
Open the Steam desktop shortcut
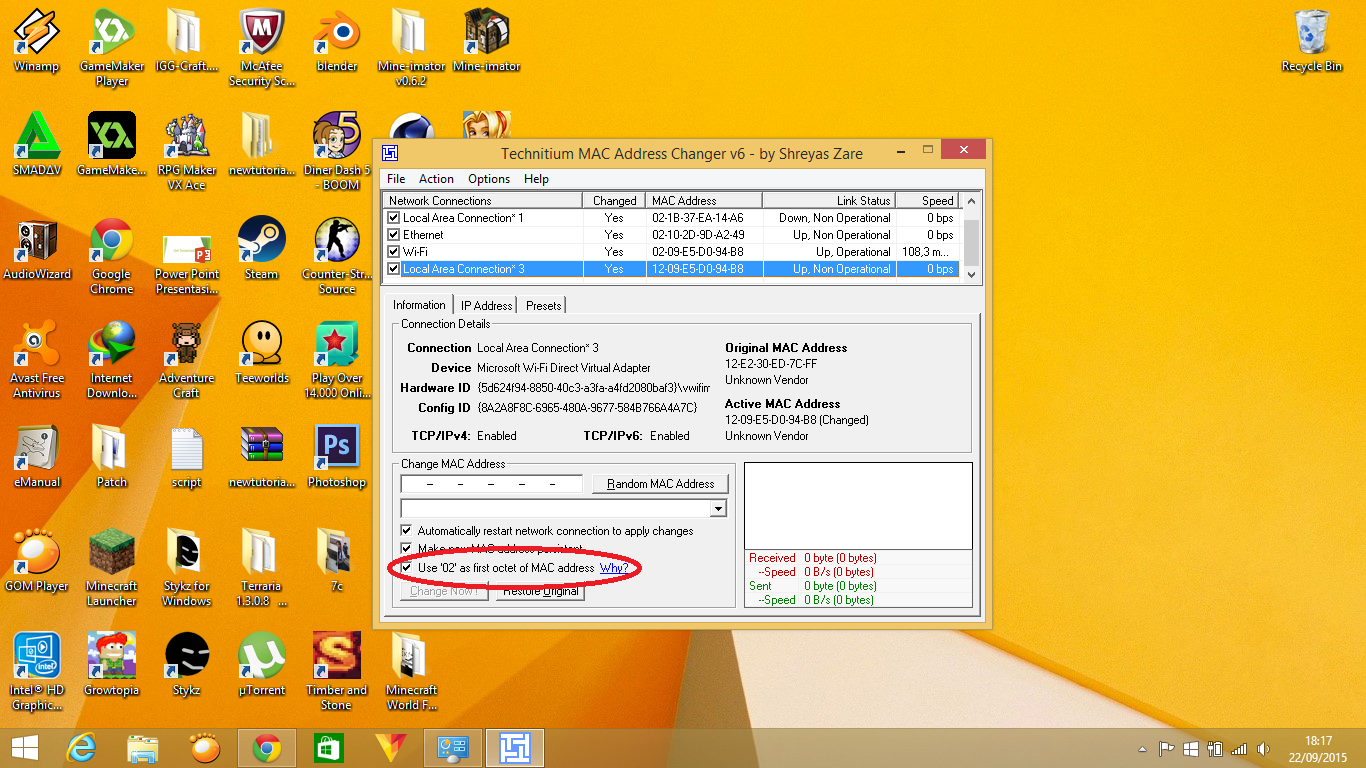pos(262,249)
